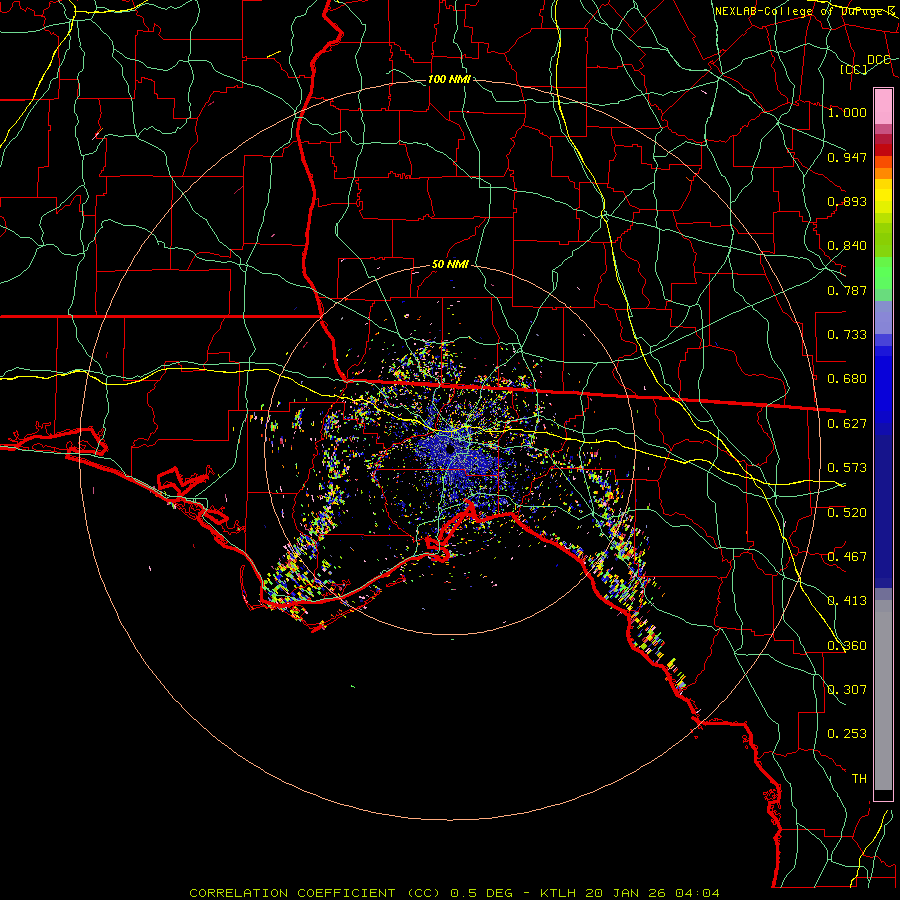This screenshot has width=900, height=900.
Task: Select the [CC] label above color bar
Action: pyautogui.click(x=854, y=69)
